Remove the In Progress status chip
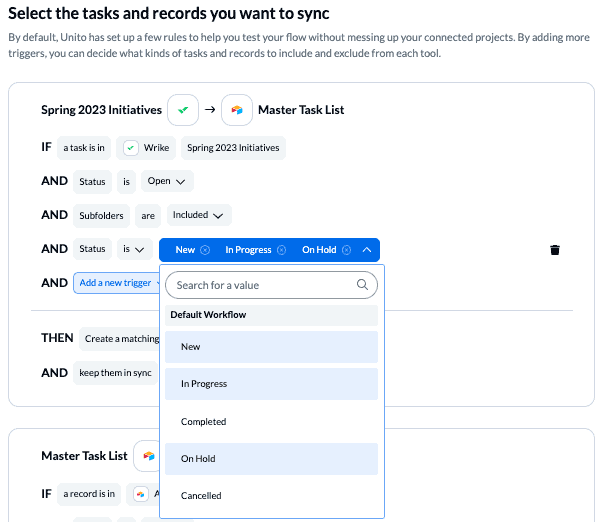 [281, 250]
